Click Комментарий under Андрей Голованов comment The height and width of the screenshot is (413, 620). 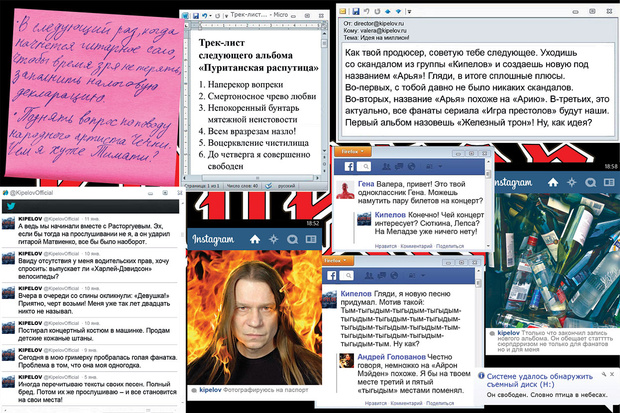pos(406,403)
